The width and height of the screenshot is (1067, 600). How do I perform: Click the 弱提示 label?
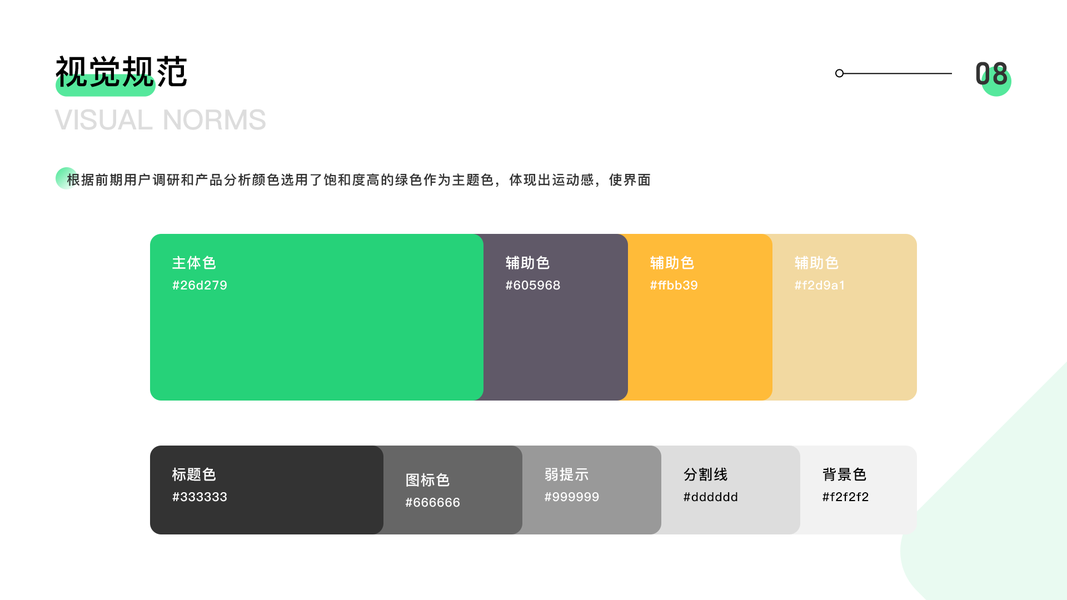[x=566, y=474]
